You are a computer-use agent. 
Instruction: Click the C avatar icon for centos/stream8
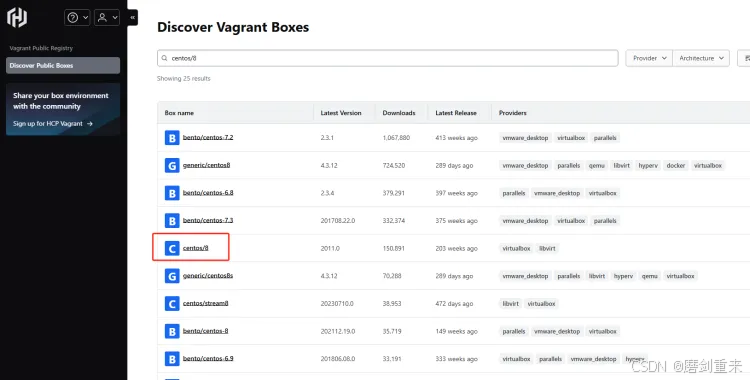click(172, 303)
